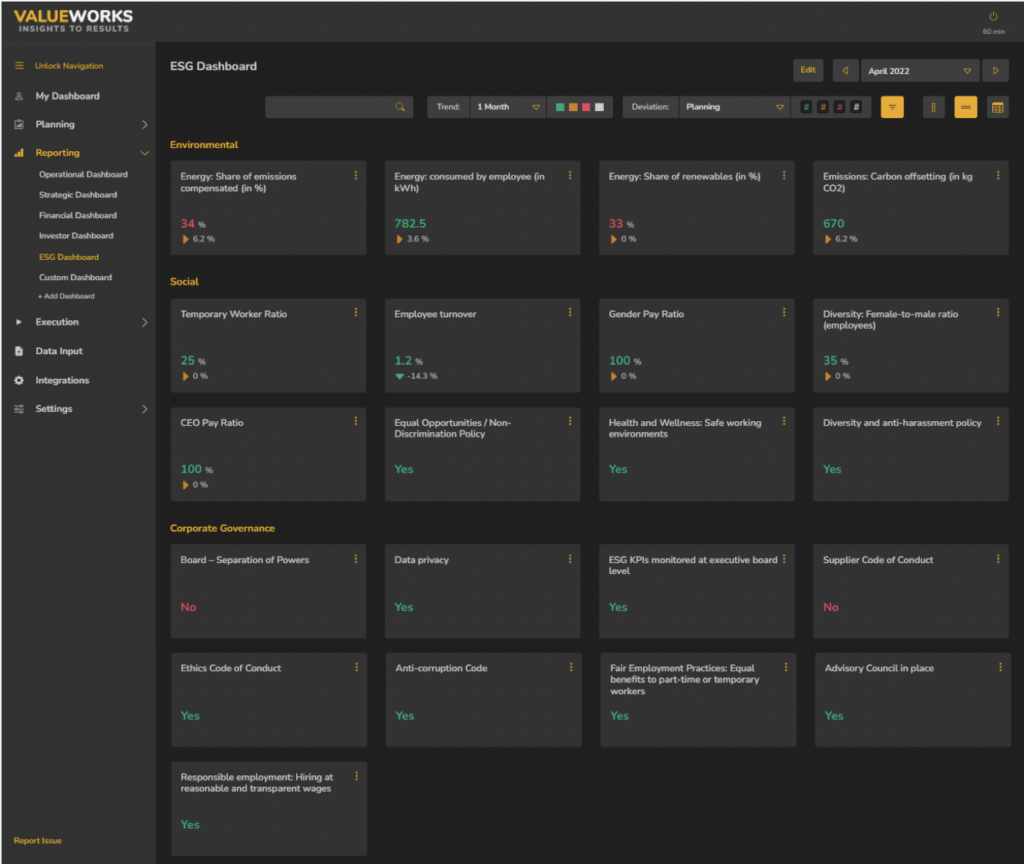This screenshot has width=1024, height=864.
Task: Toggle the green hash number indicator
Action: [808, 106]
